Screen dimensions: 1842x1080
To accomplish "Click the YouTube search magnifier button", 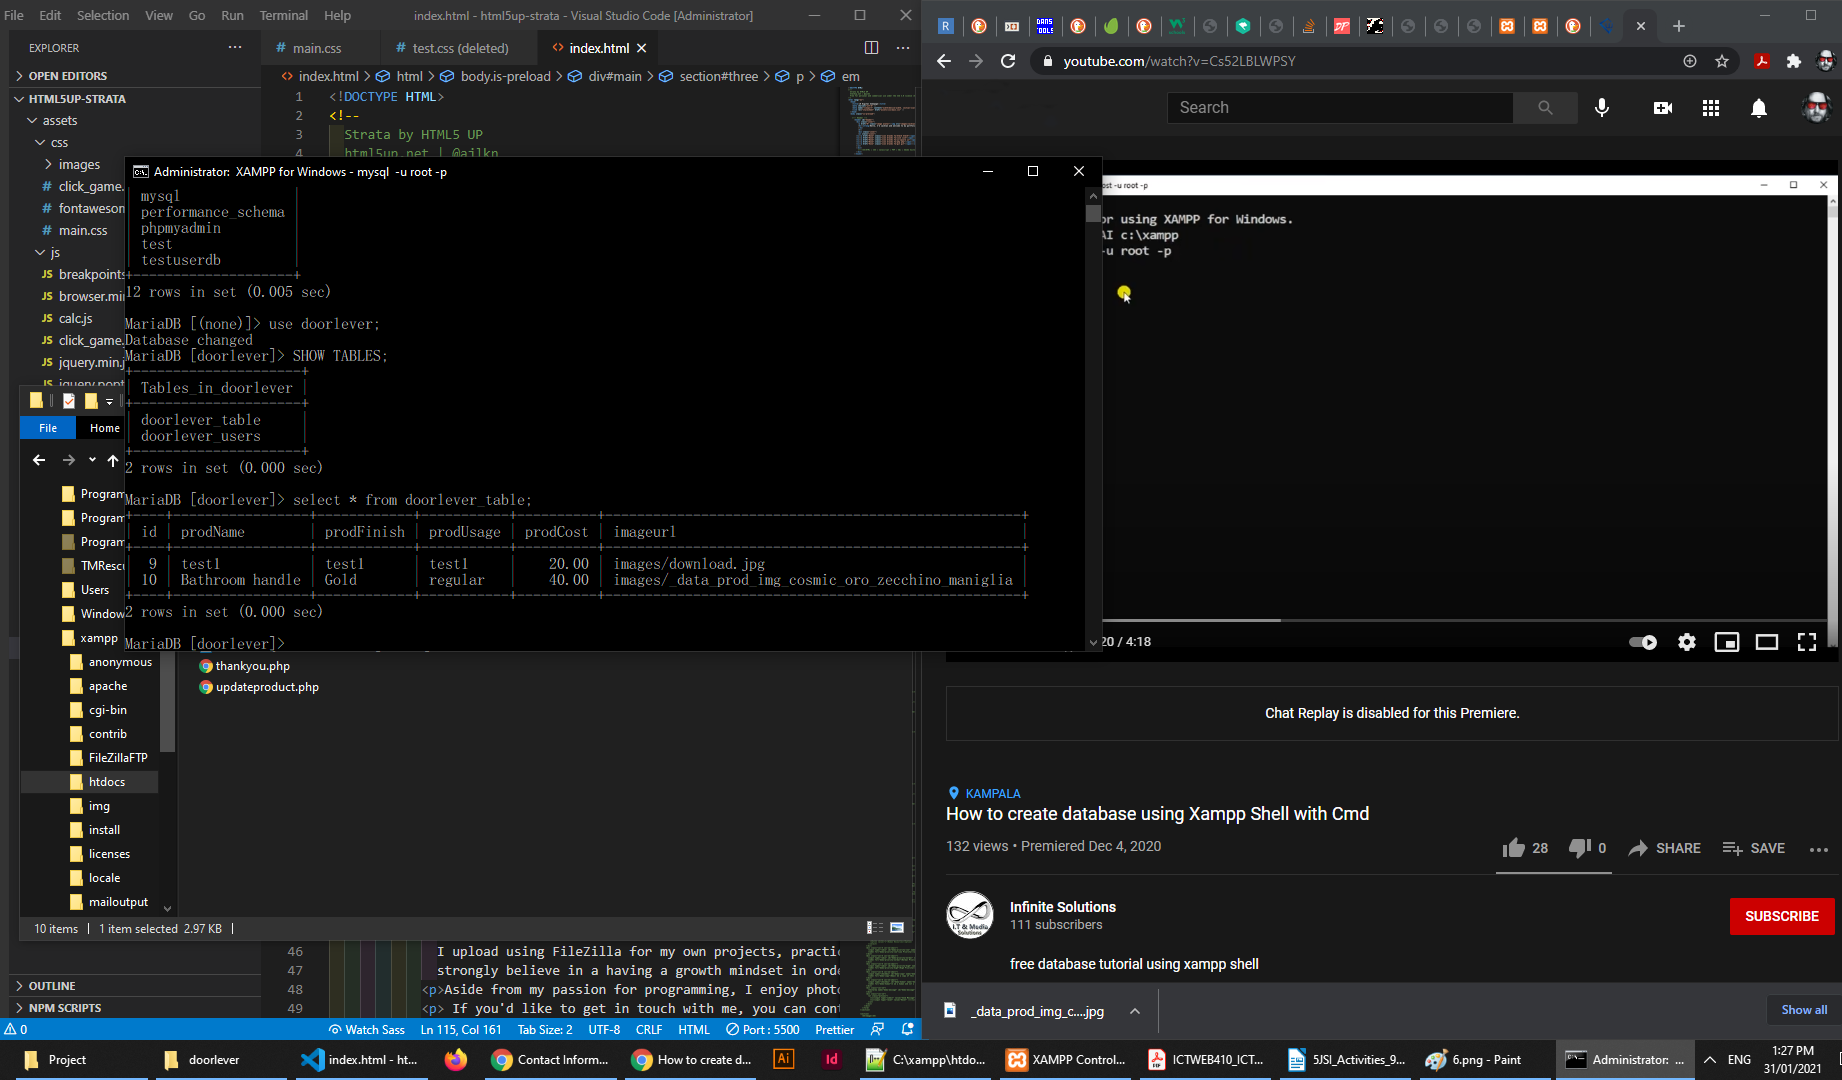I will click(1545, 107).
